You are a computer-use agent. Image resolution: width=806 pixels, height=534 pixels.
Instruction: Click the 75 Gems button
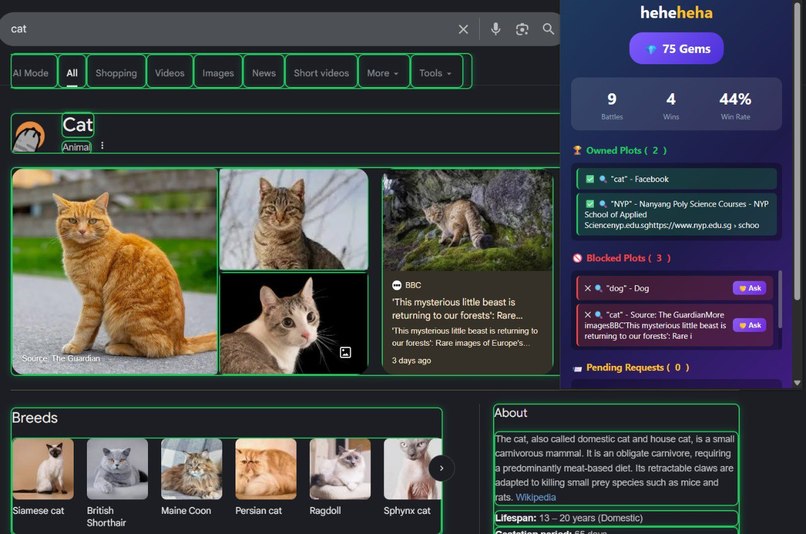click(x=676, y=49)
